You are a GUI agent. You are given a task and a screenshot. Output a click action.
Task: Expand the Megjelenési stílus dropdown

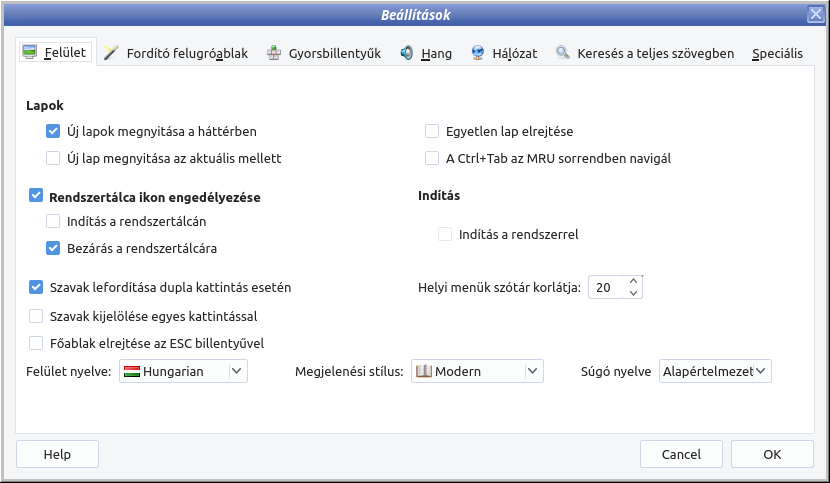pos(532,371)
